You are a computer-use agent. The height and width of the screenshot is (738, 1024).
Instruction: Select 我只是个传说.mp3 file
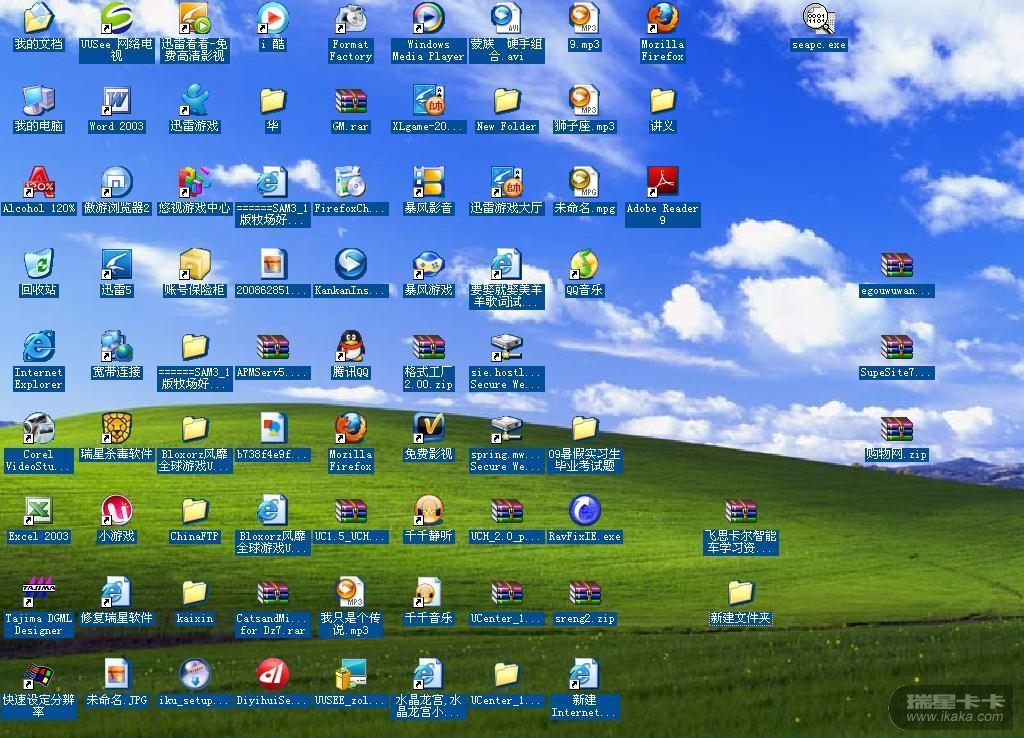[351, 592]
